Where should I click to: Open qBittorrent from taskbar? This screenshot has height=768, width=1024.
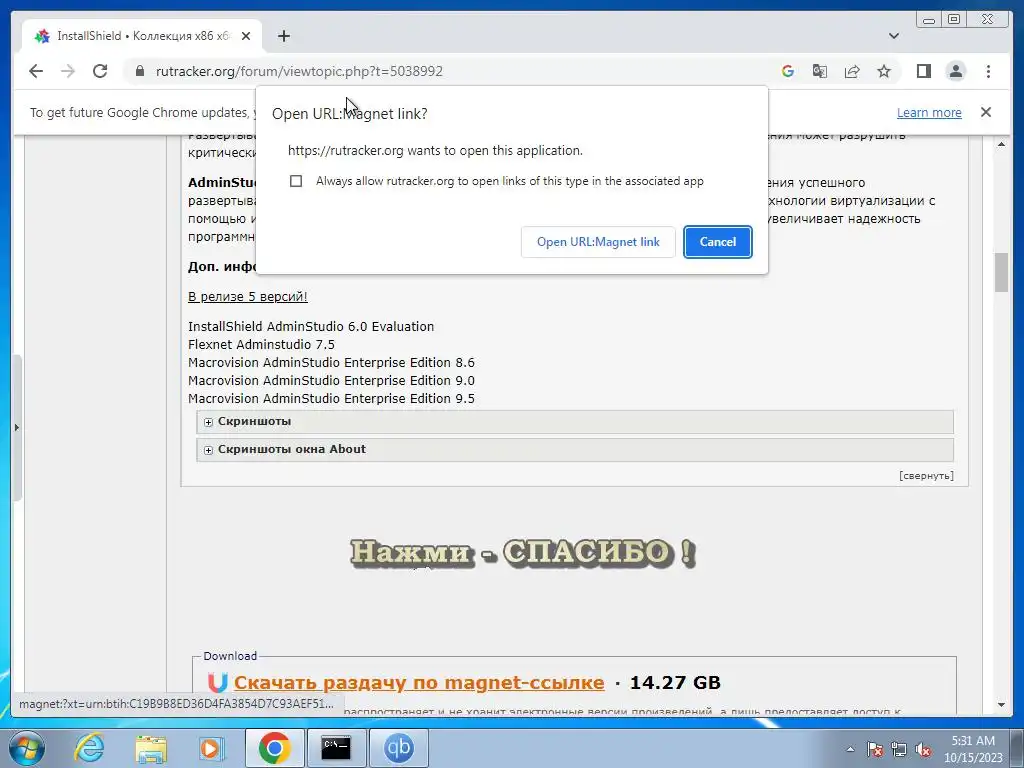pyautogui.click(x=398, y=748)
